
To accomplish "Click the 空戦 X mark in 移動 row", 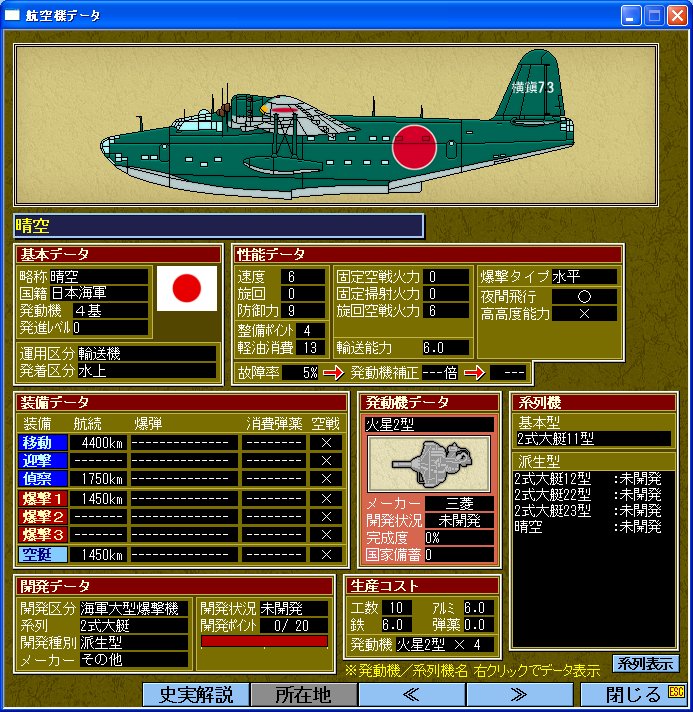I will [326, 442].
